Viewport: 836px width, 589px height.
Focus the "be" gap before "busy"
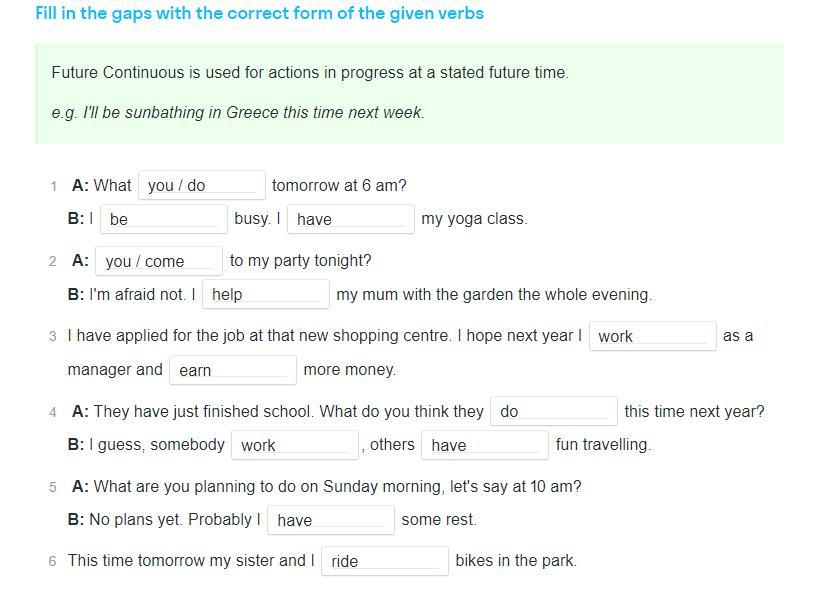[x=164, y=219]
